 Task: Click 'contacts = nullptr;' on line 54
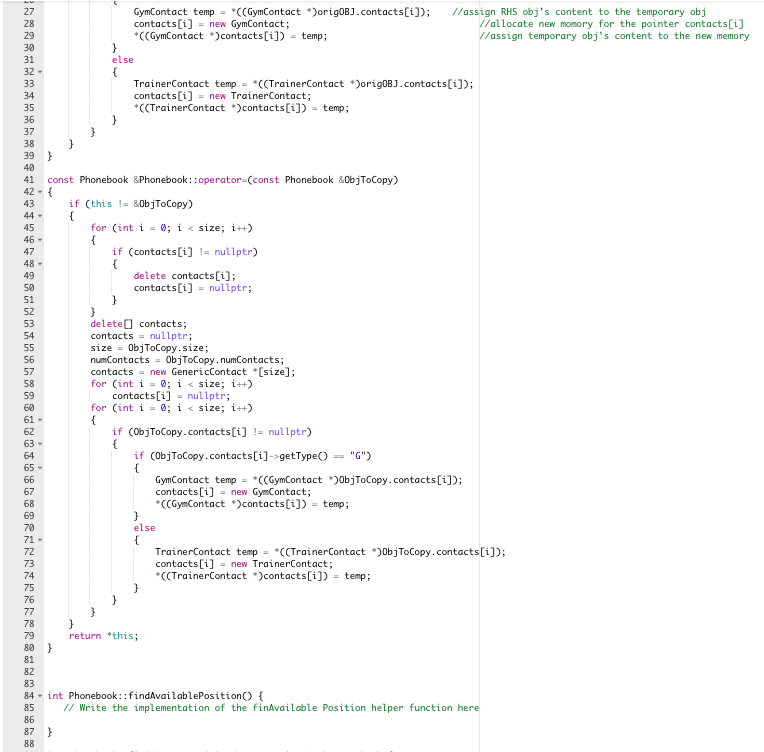click(x=141, y=336)
